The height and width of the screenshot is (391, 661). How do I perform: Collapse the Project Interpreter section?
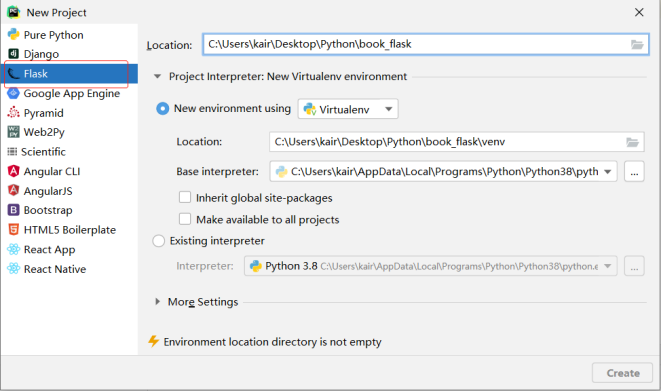[x=157, y=77]
